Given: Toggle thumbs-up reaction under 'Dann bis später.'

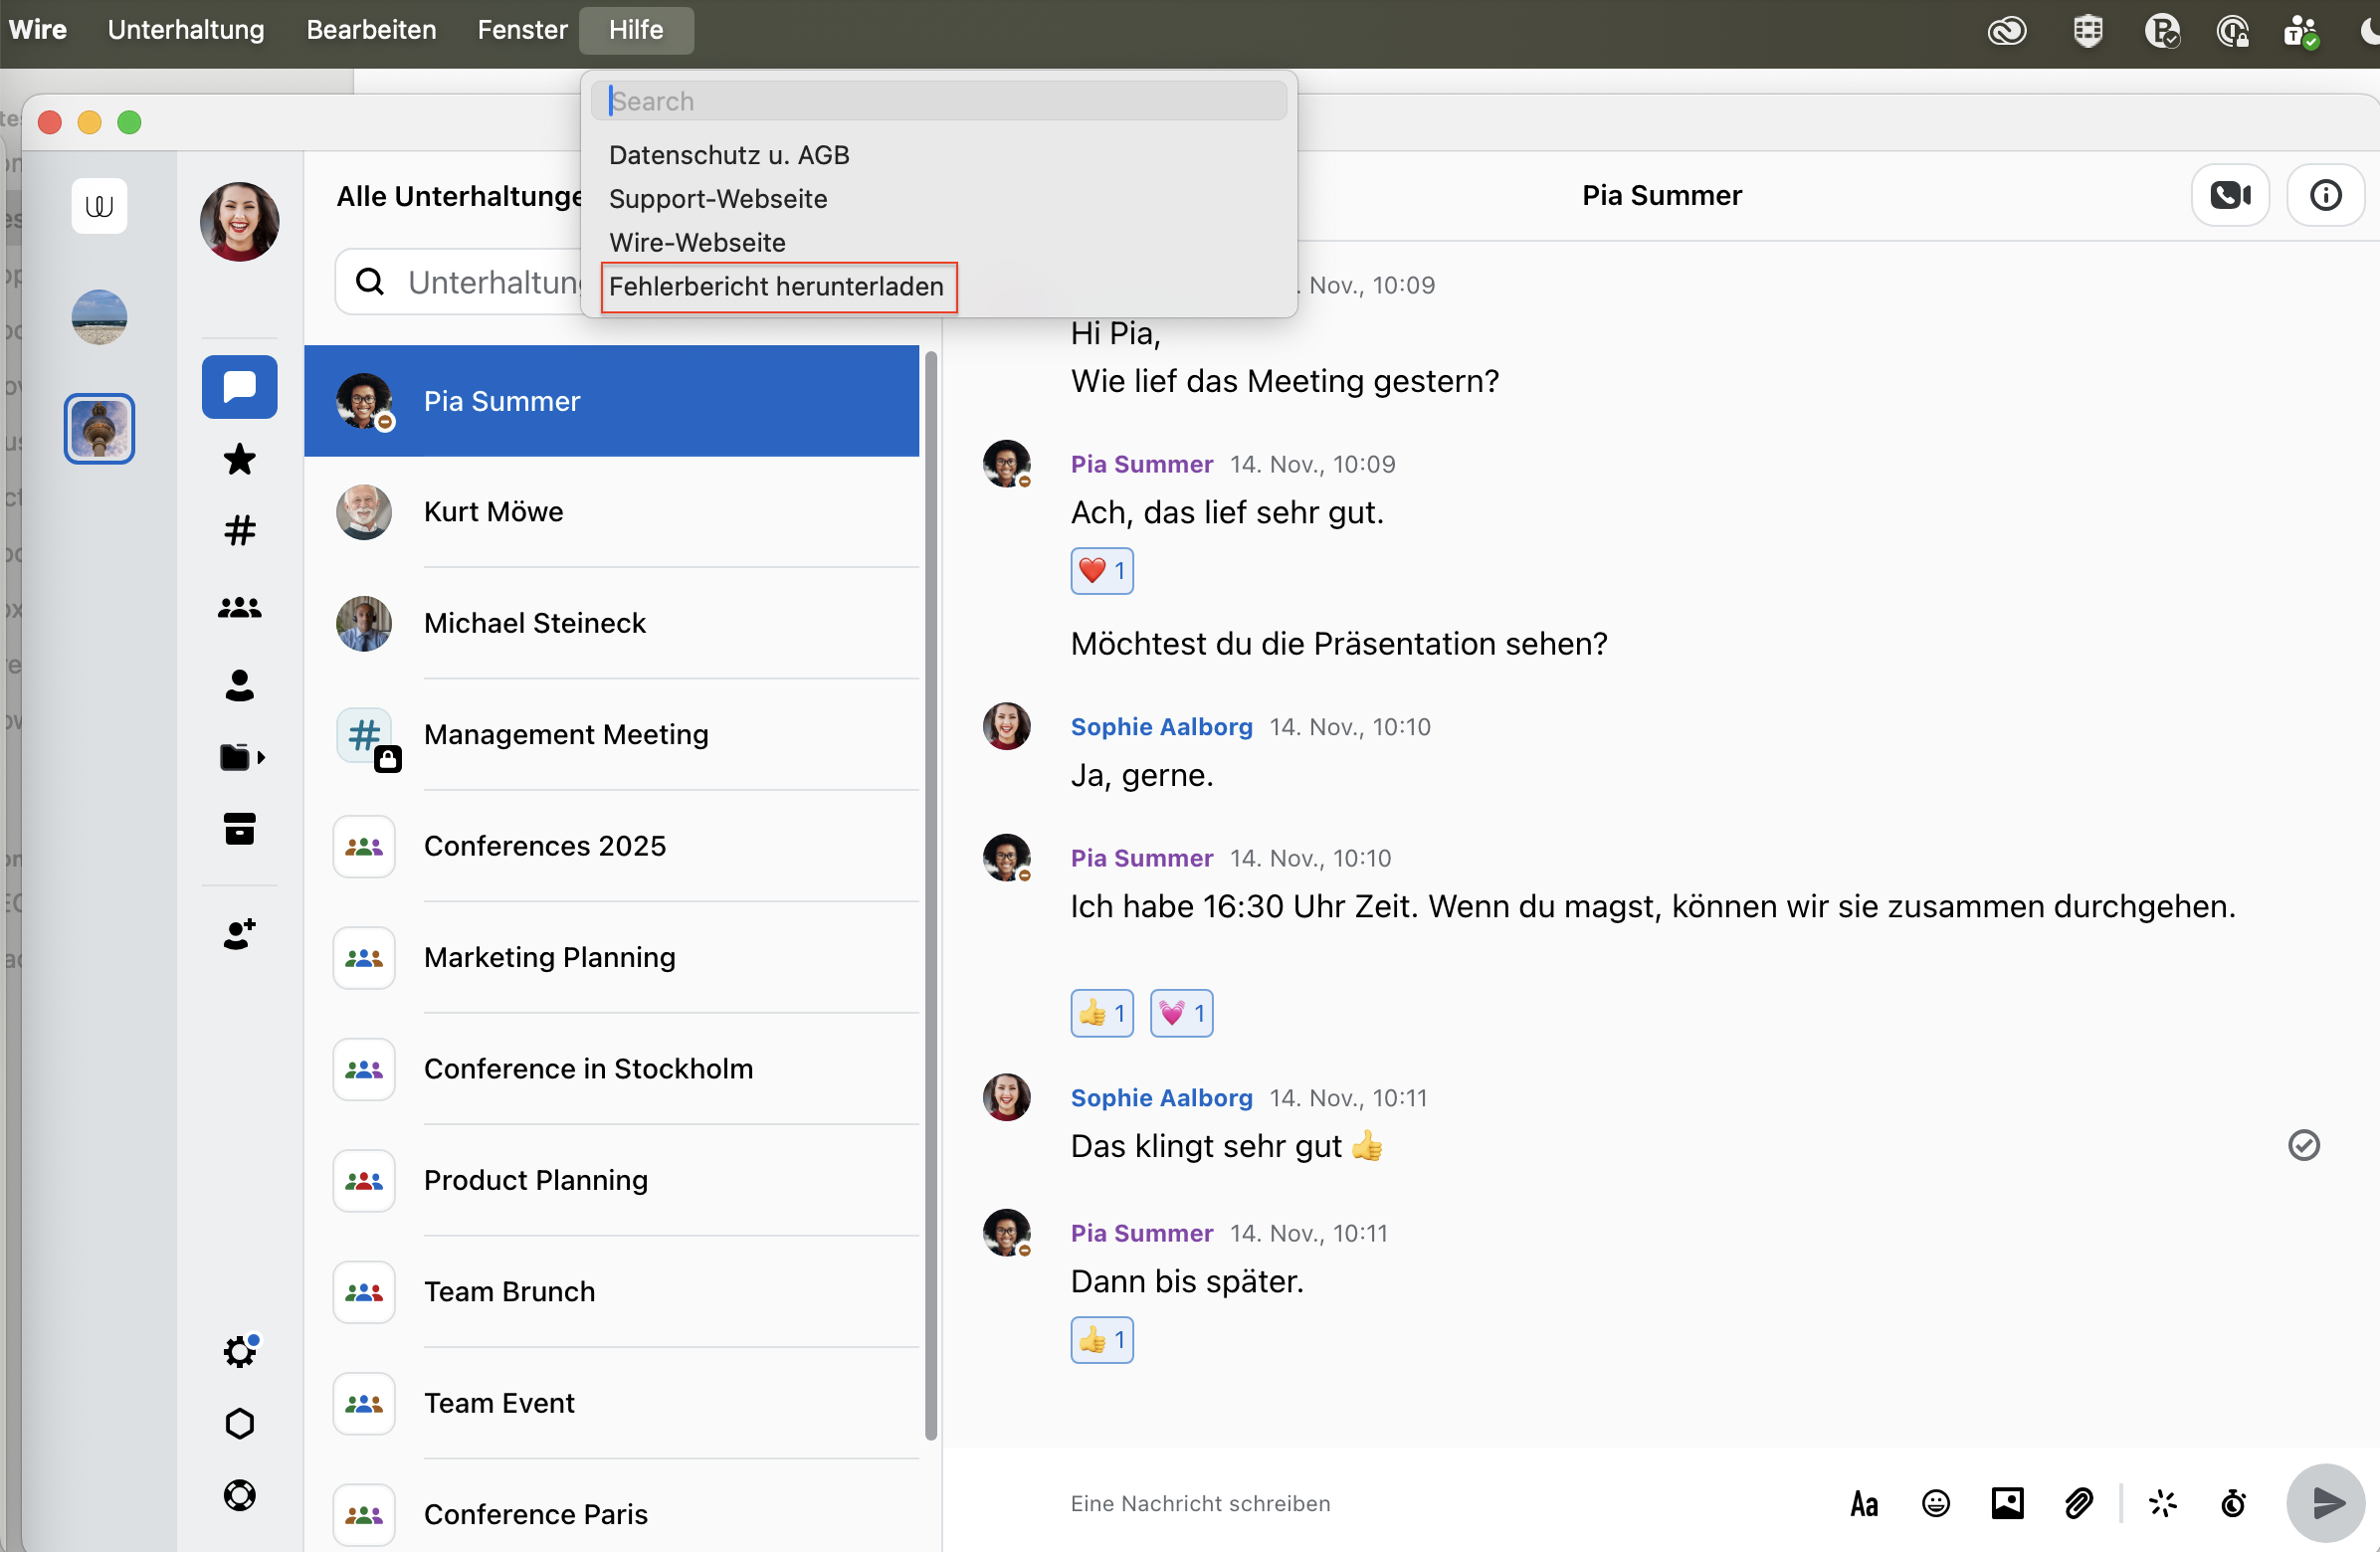Looking at the screenshot, I should (x=1102, y=1340).
